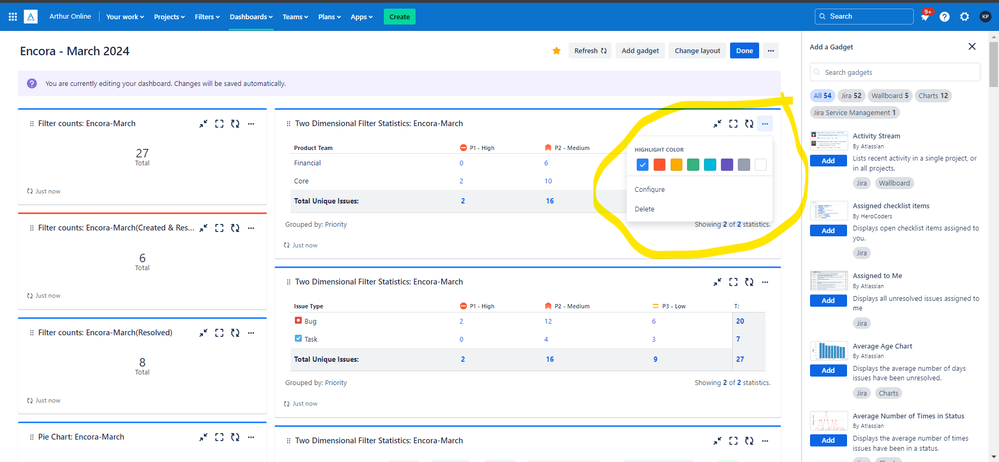999x462 pixels.
Task: Add the Average Age Chart gadget
Action: 828,370
